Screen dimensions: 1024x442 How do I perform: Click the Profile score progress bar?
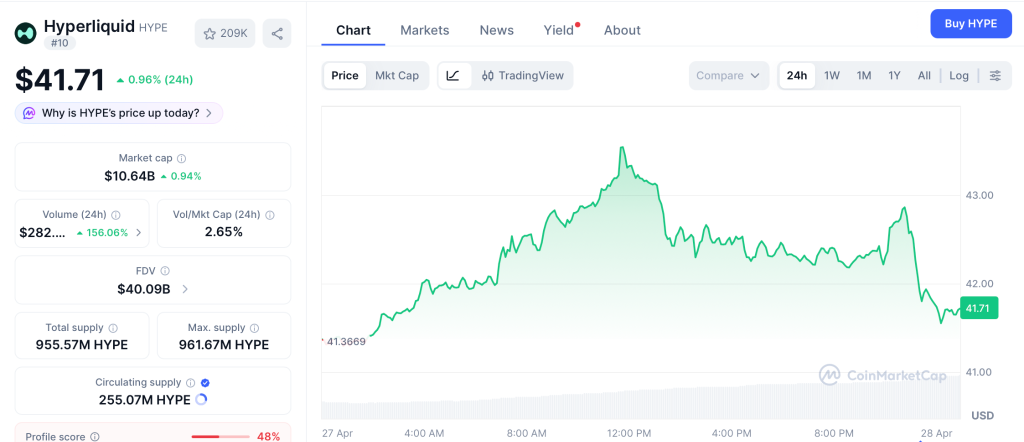220,436
